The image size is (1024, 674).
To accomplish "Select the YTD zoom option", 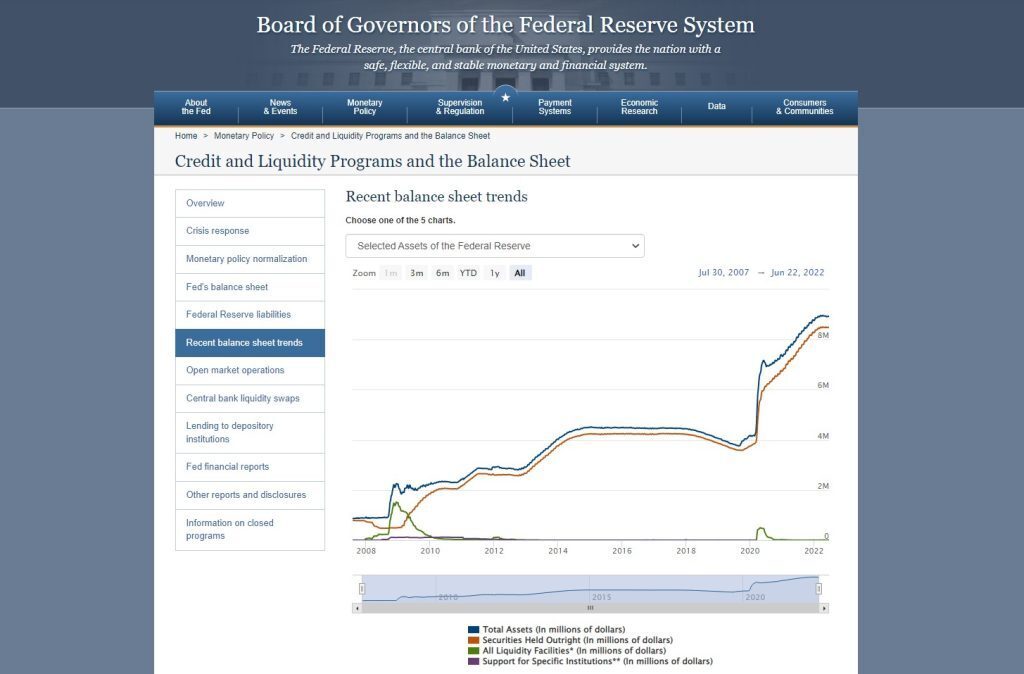I will (468, 273).
